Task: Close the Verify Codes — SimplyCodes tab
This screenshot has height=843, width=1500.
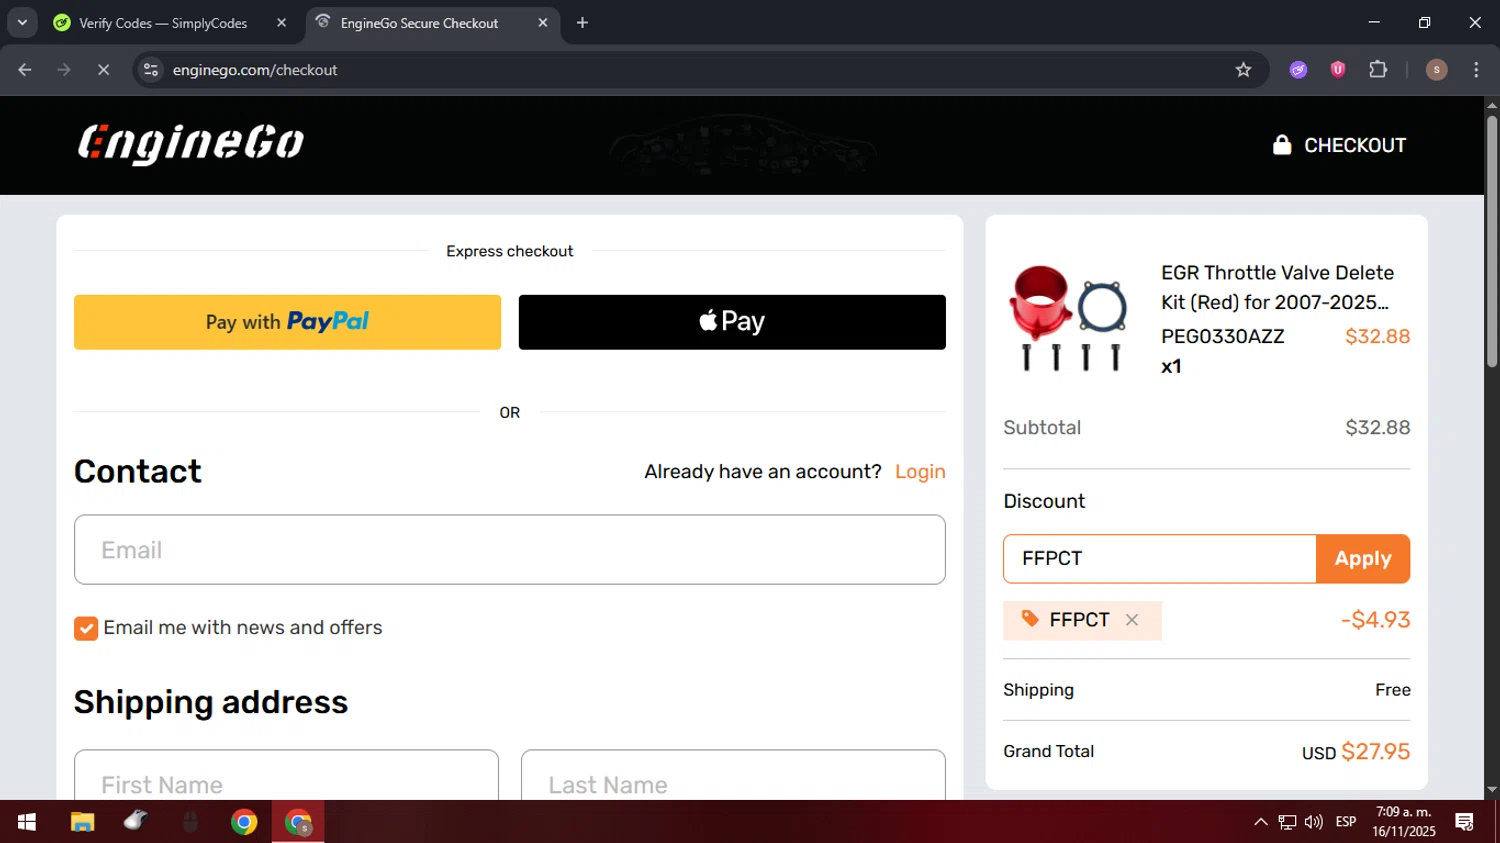Action: [x=281, y=23]
